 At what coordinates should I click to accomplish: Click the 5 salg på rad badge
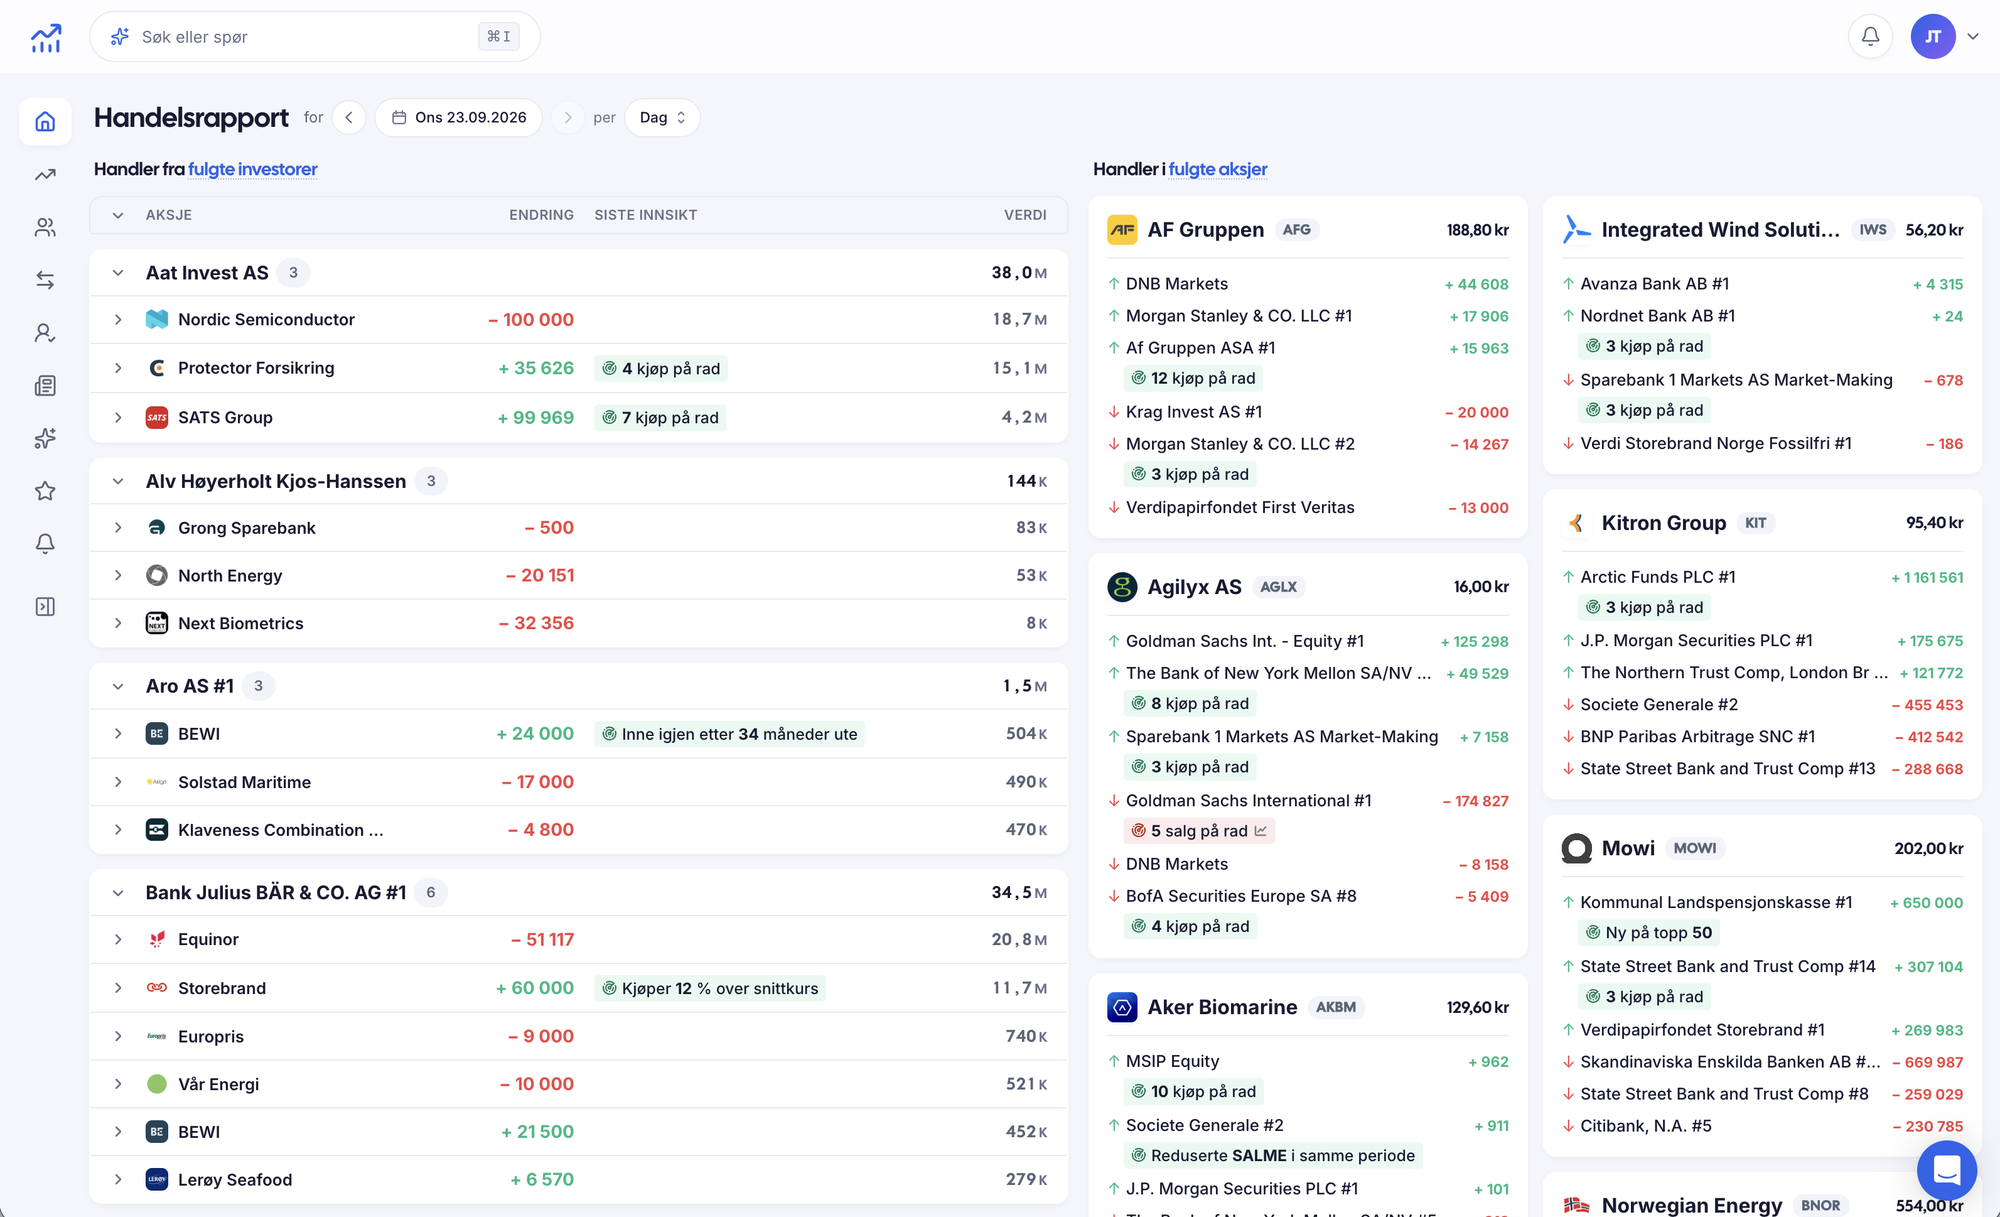point(1199,831)
